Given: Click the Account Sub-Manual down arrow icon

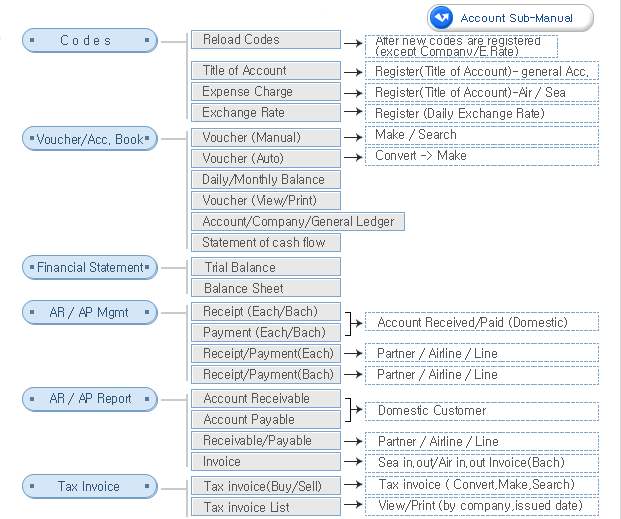Looking at the screenshot, I should pyautogui.click(x=443, y=18).
